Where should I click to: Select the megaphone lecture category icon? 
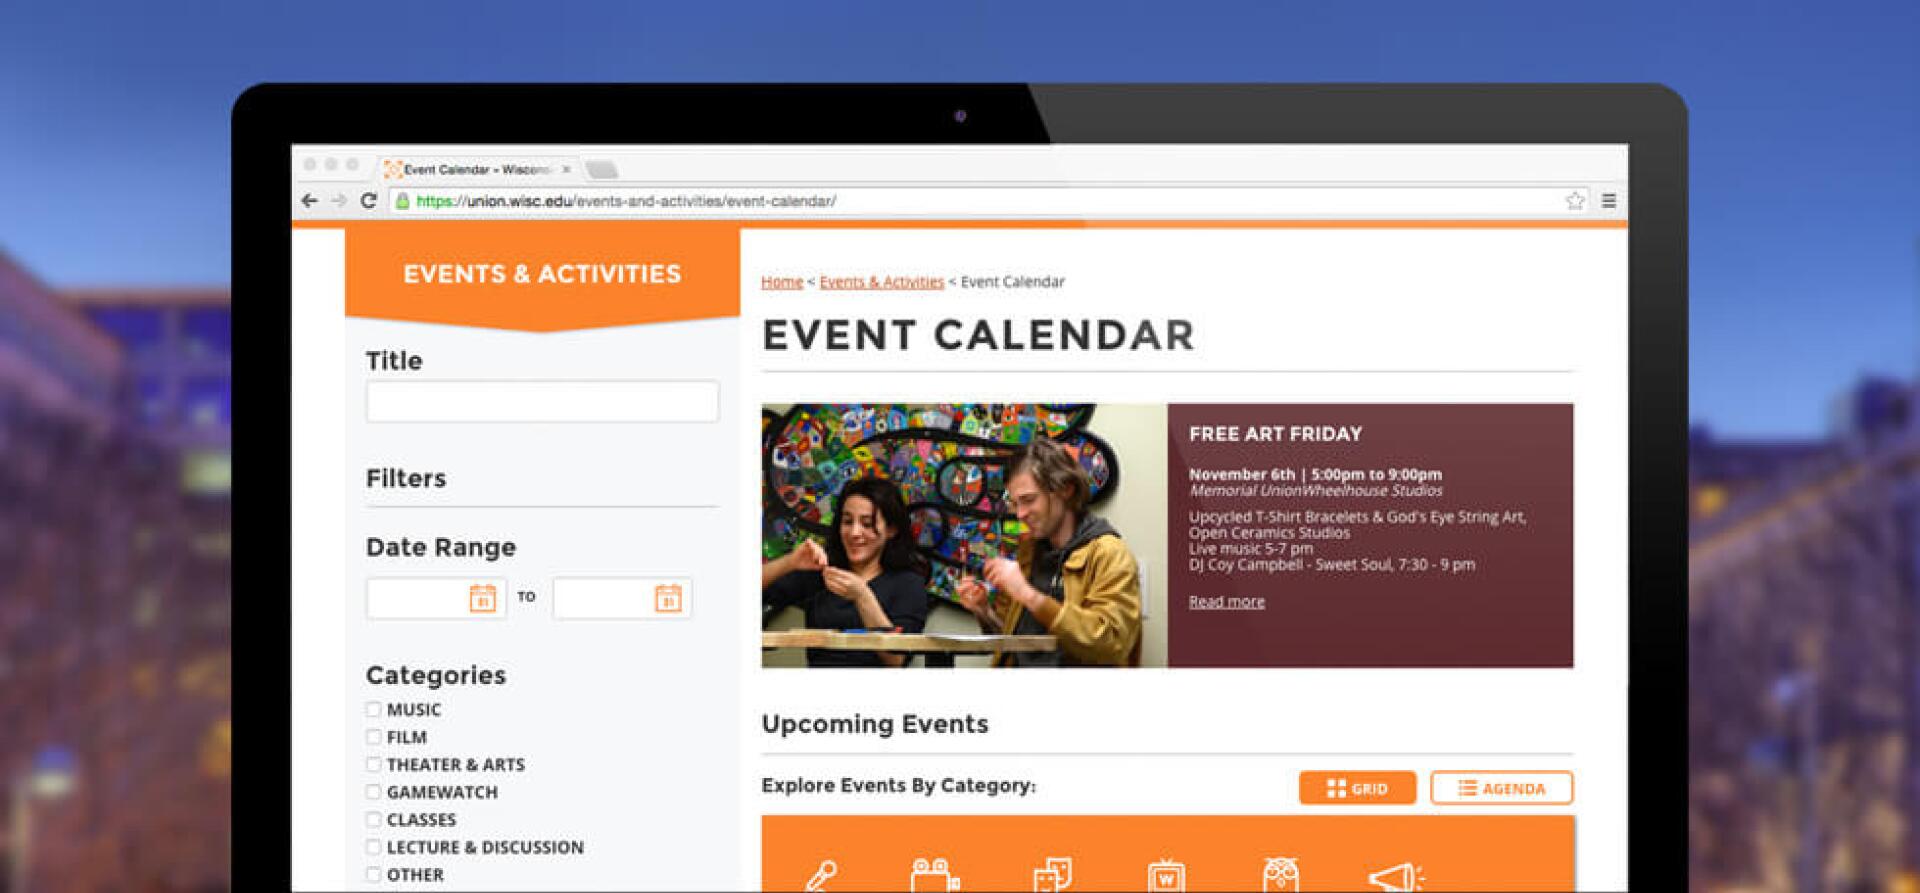point(1396,877)
